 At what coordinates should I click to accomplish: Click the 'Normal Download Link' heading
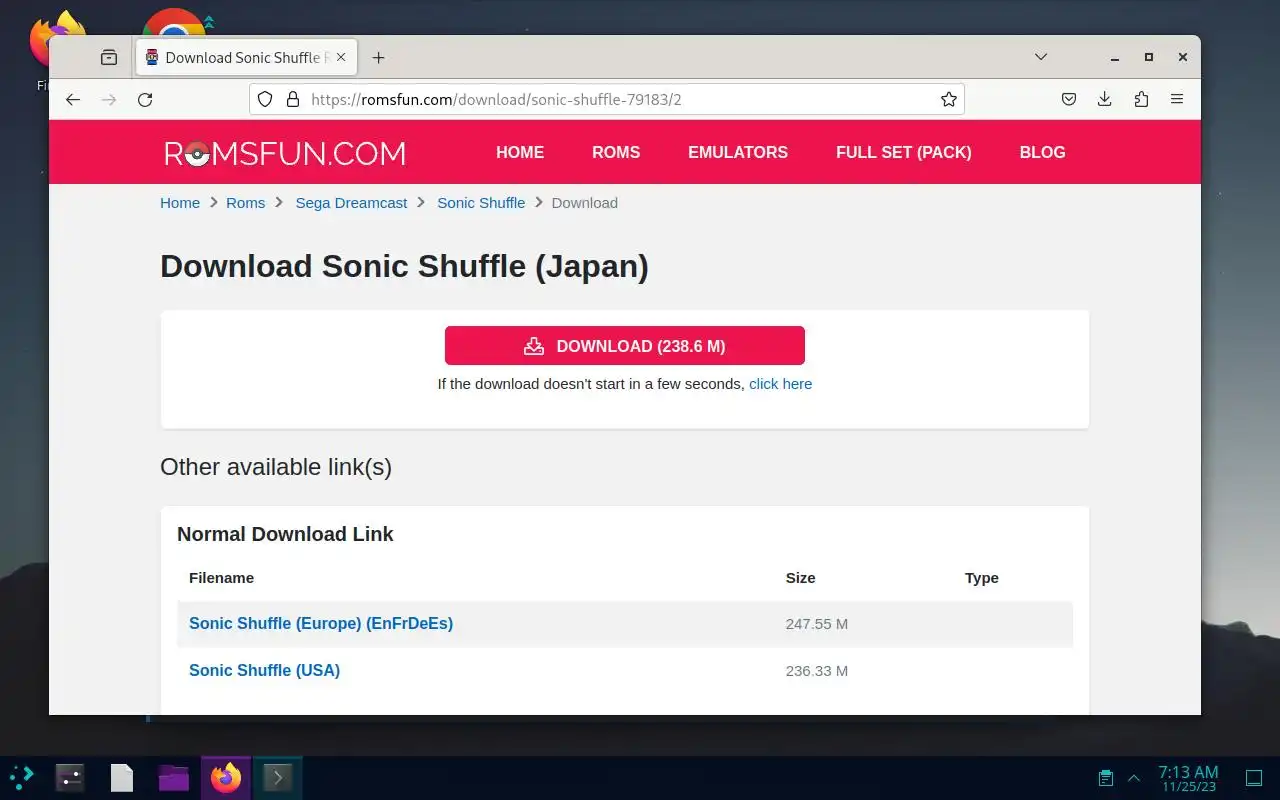(285, 534)
